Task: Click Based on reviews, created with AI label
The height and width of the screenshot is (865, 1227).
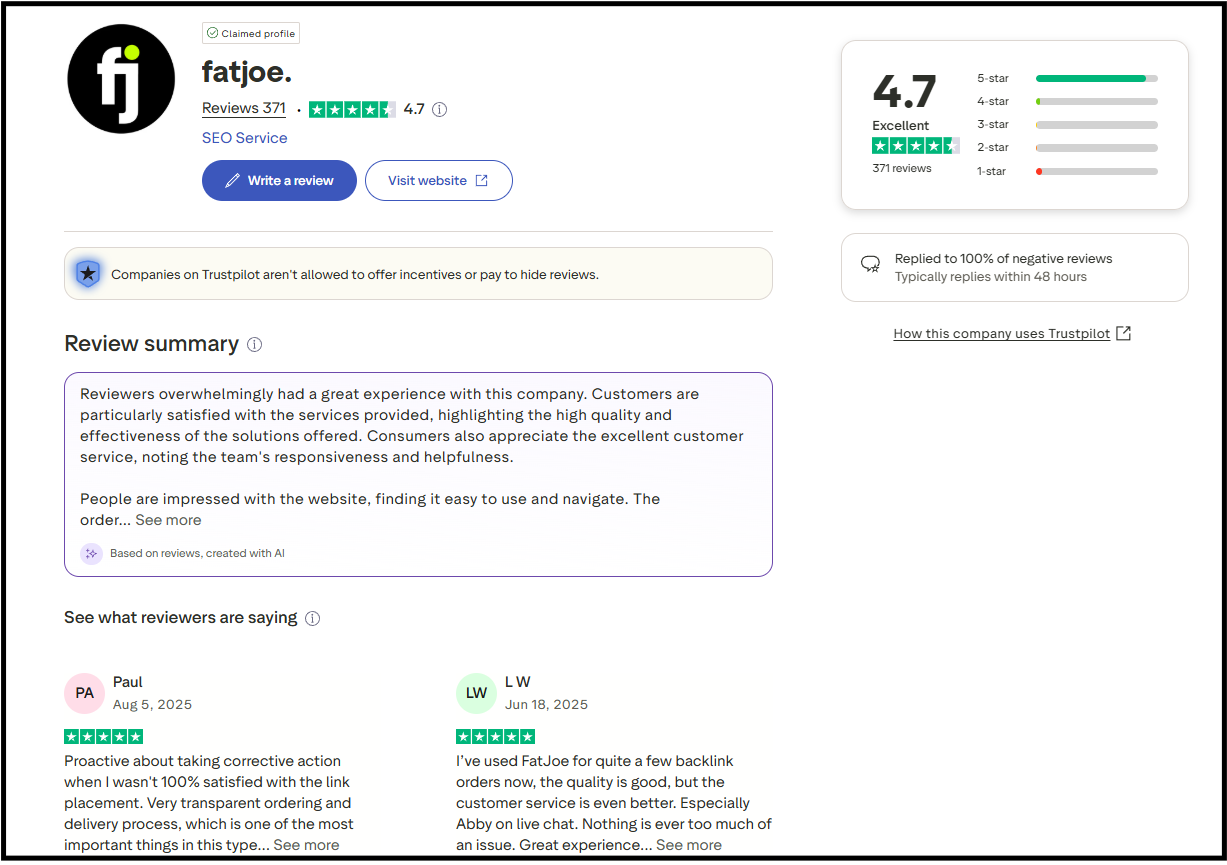Action: point(197,553)
